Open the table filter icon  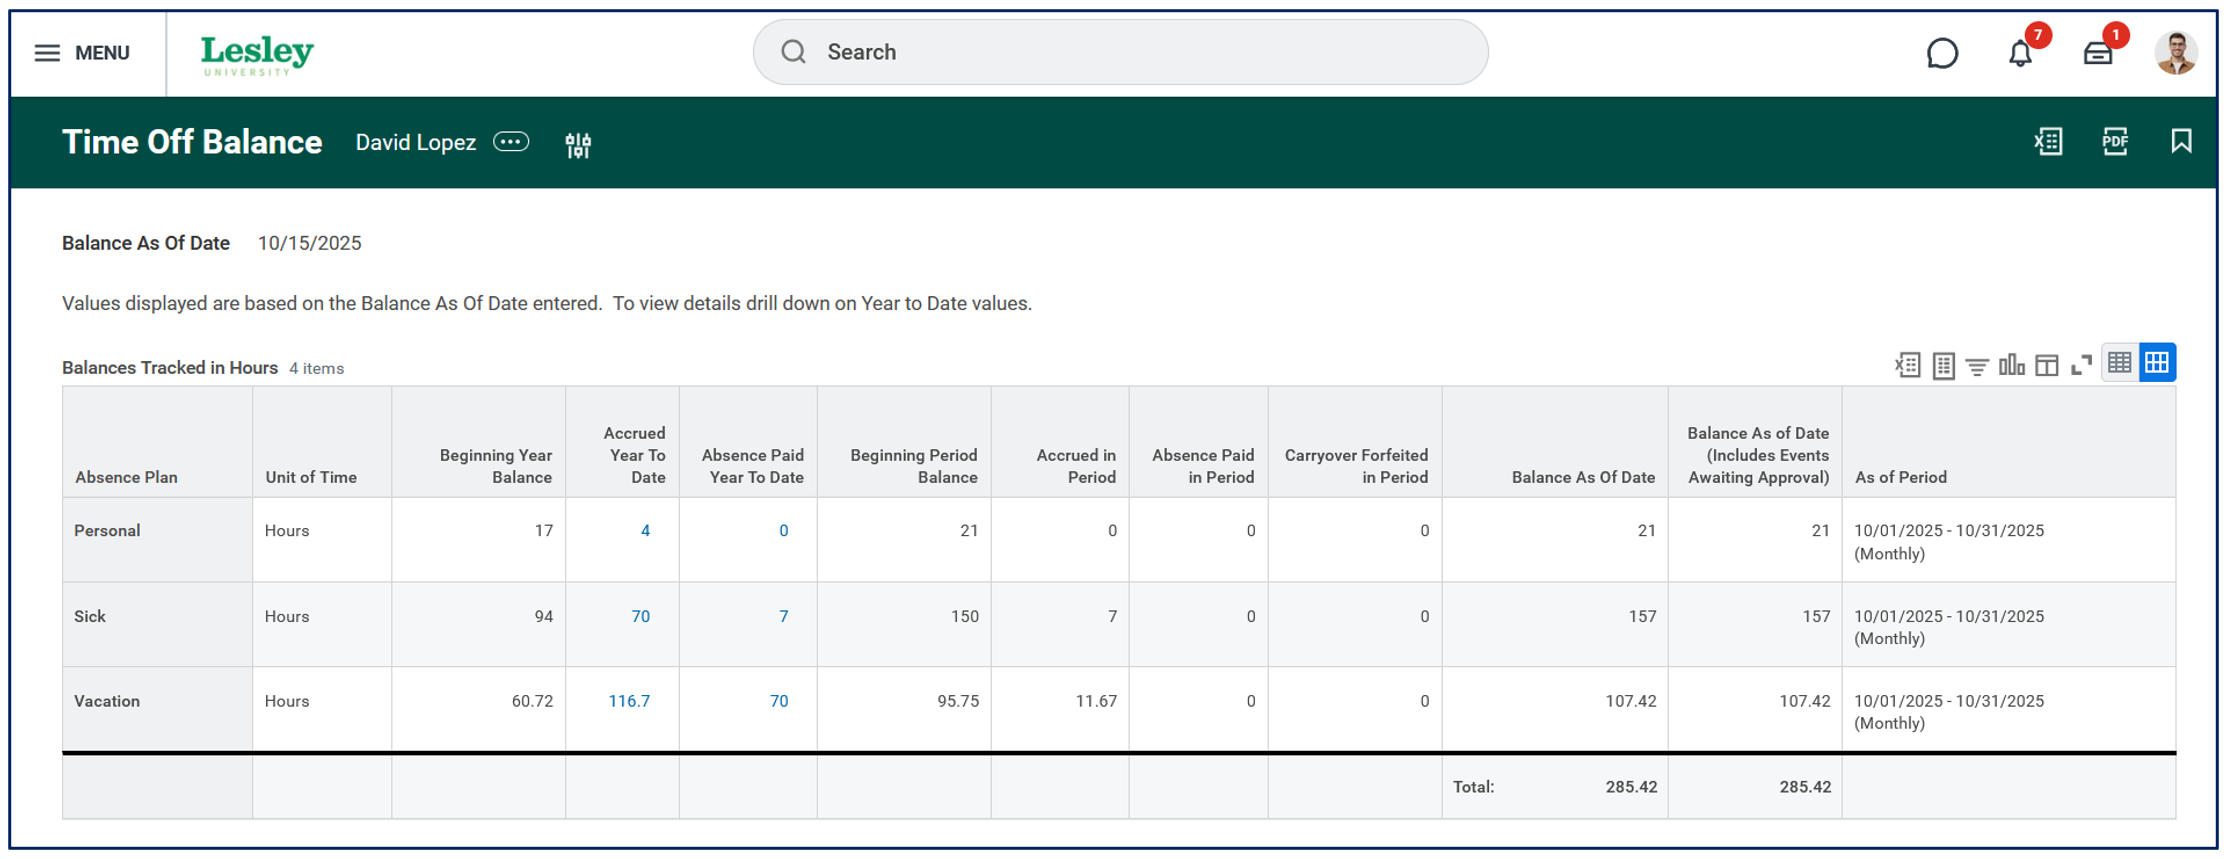tap(1977, 366)
